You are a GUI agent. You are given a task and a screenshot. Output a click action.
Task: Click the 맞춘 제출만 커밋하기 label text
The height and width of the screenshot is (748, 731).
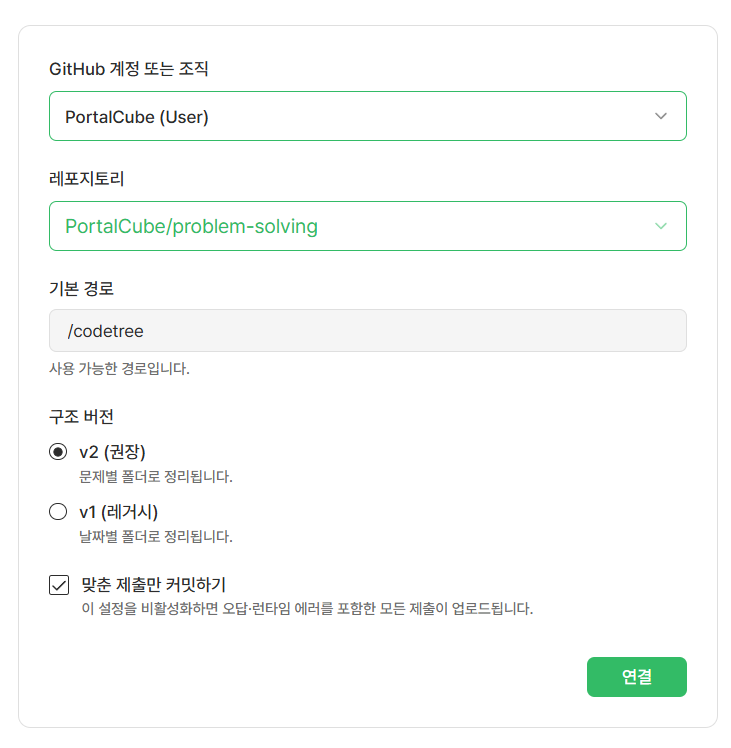(x=153, y=584)
